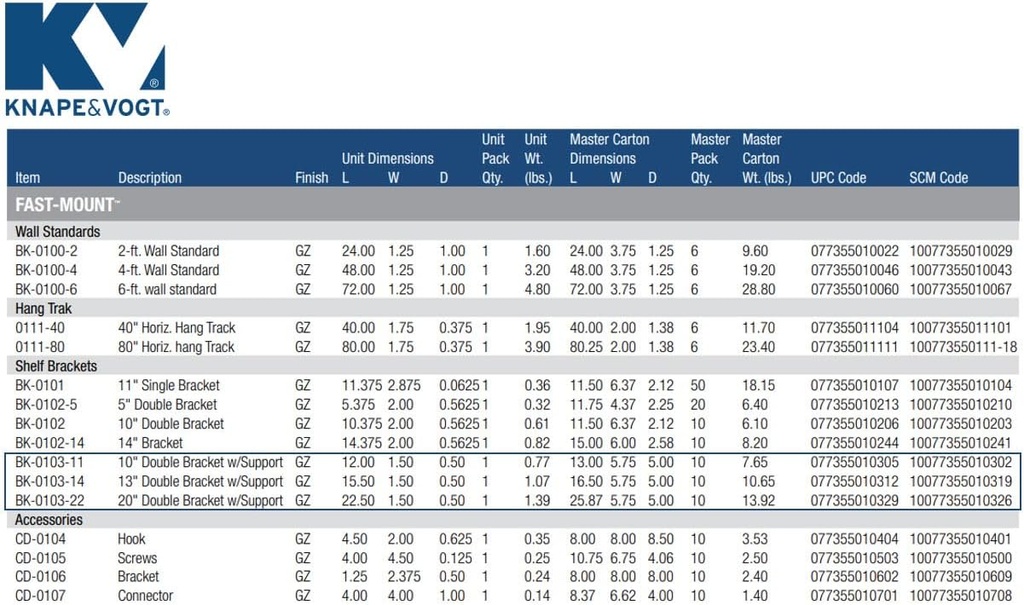
Task: Click the UPC Code column header
Action: click(838, 178)
